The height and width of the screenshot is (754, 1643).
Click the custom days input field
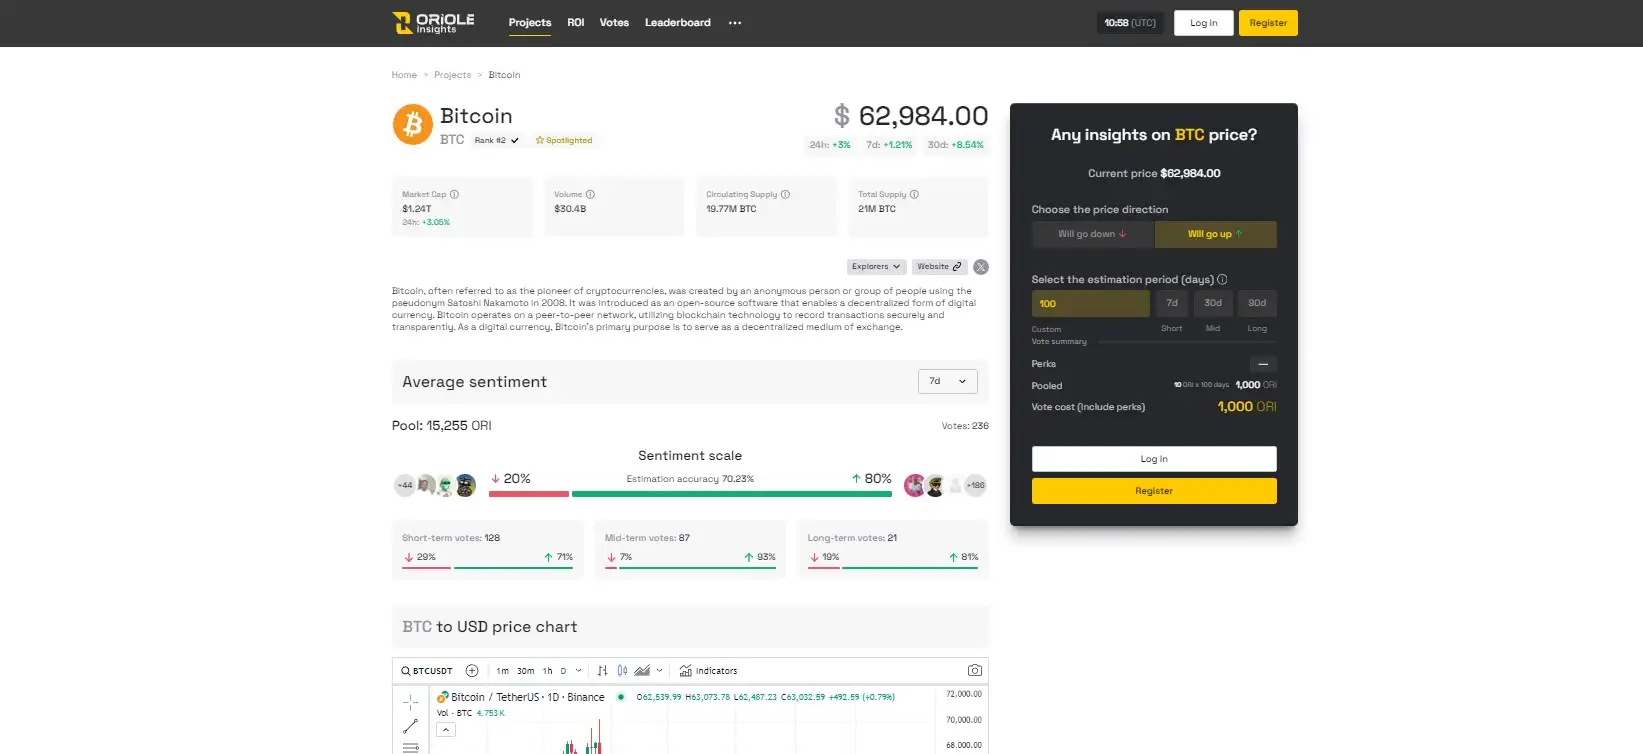pyautogui.click(x=1090, y=304)
